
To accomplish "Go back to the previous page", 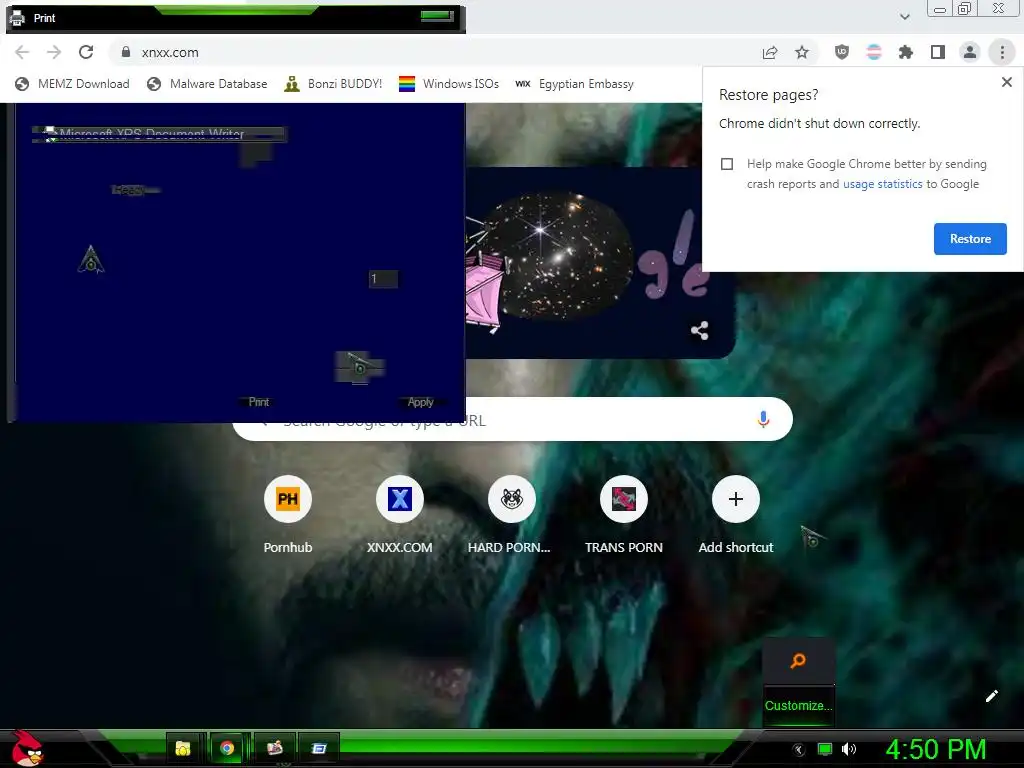I will (x=22, y=52).
